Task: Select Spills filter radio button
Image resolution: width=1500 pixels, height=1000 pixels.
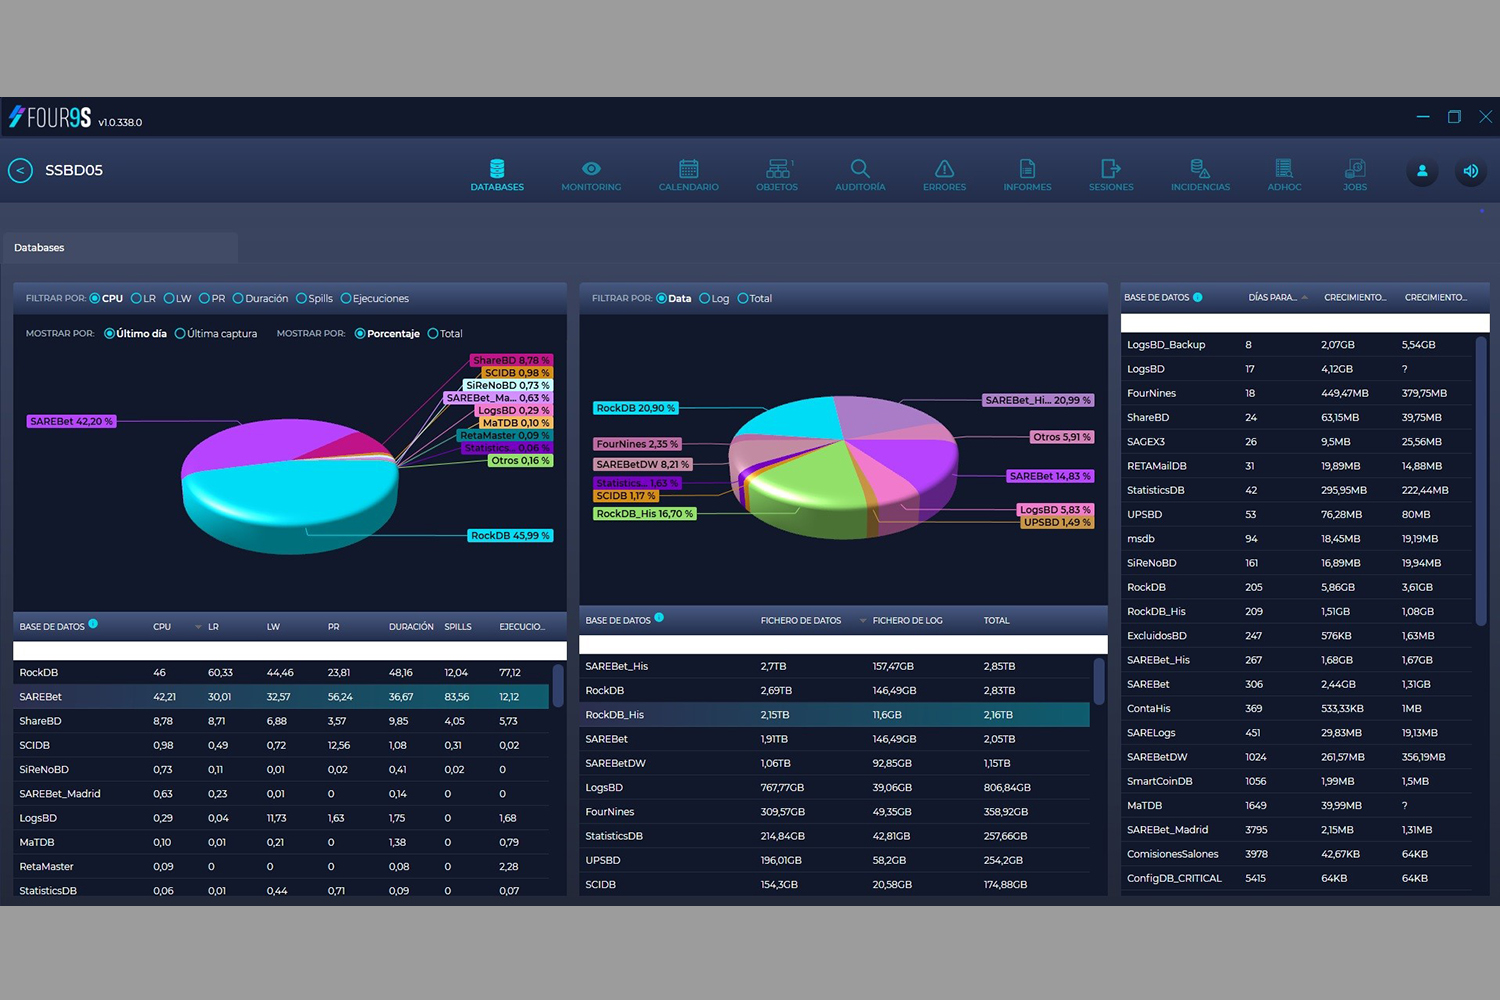Action: click(x=301, y=298)
